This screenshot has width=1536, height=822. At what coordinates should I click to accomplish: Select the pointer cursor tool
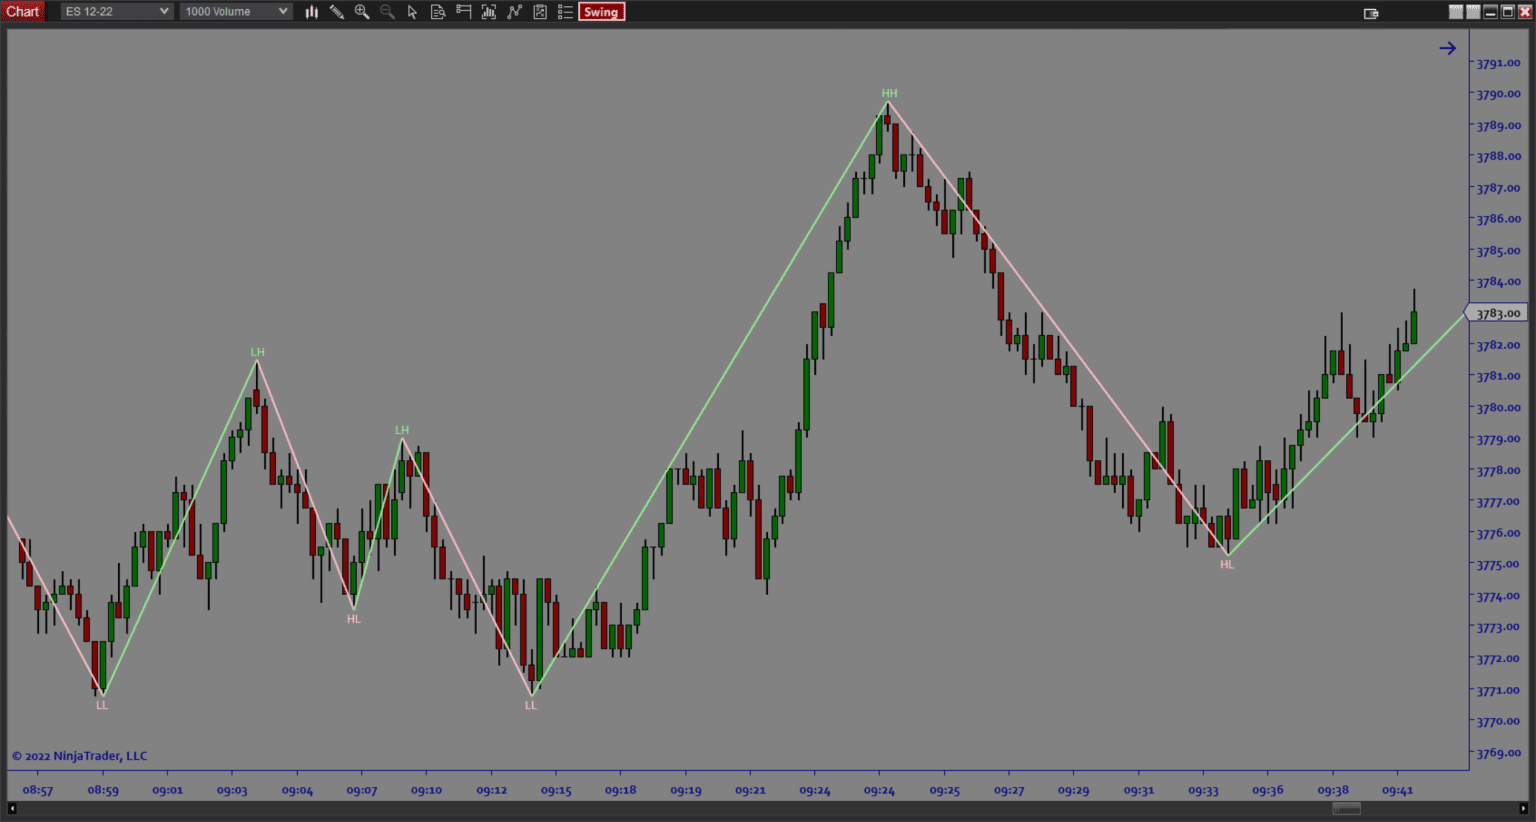tap(412, 12)
